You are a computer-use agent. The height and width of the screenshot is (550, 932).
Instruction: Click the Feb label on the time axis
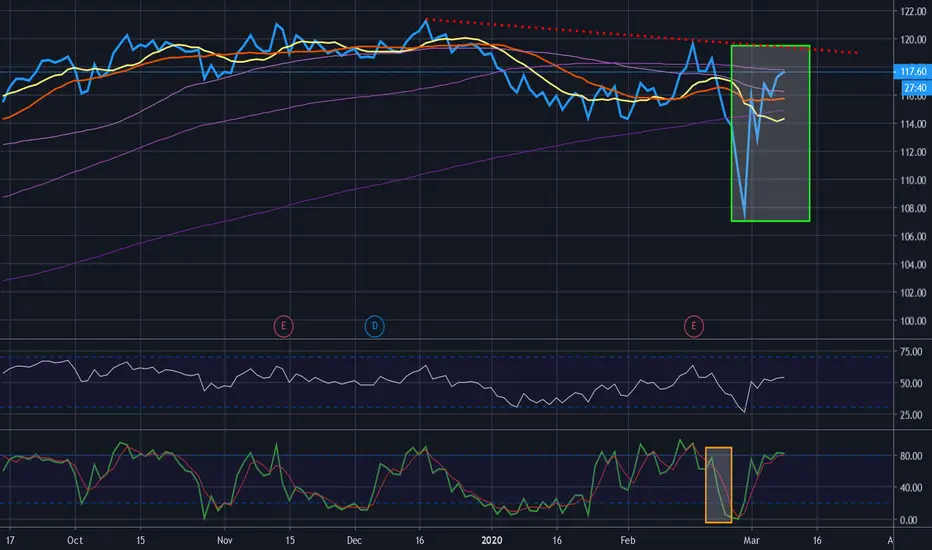tap(628, 540)
